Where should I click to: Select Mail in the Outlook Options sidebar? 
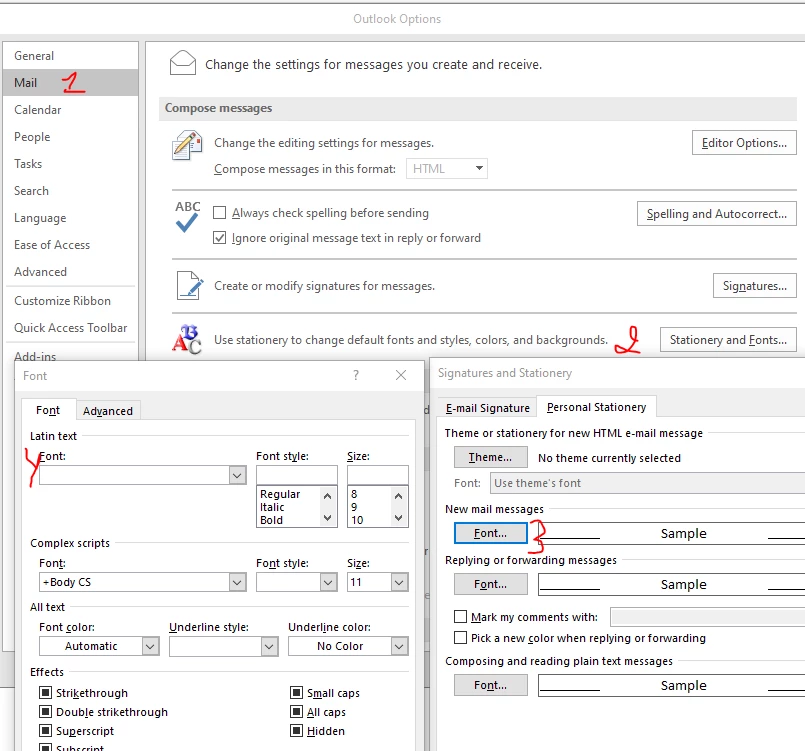[x=70, y=83]
